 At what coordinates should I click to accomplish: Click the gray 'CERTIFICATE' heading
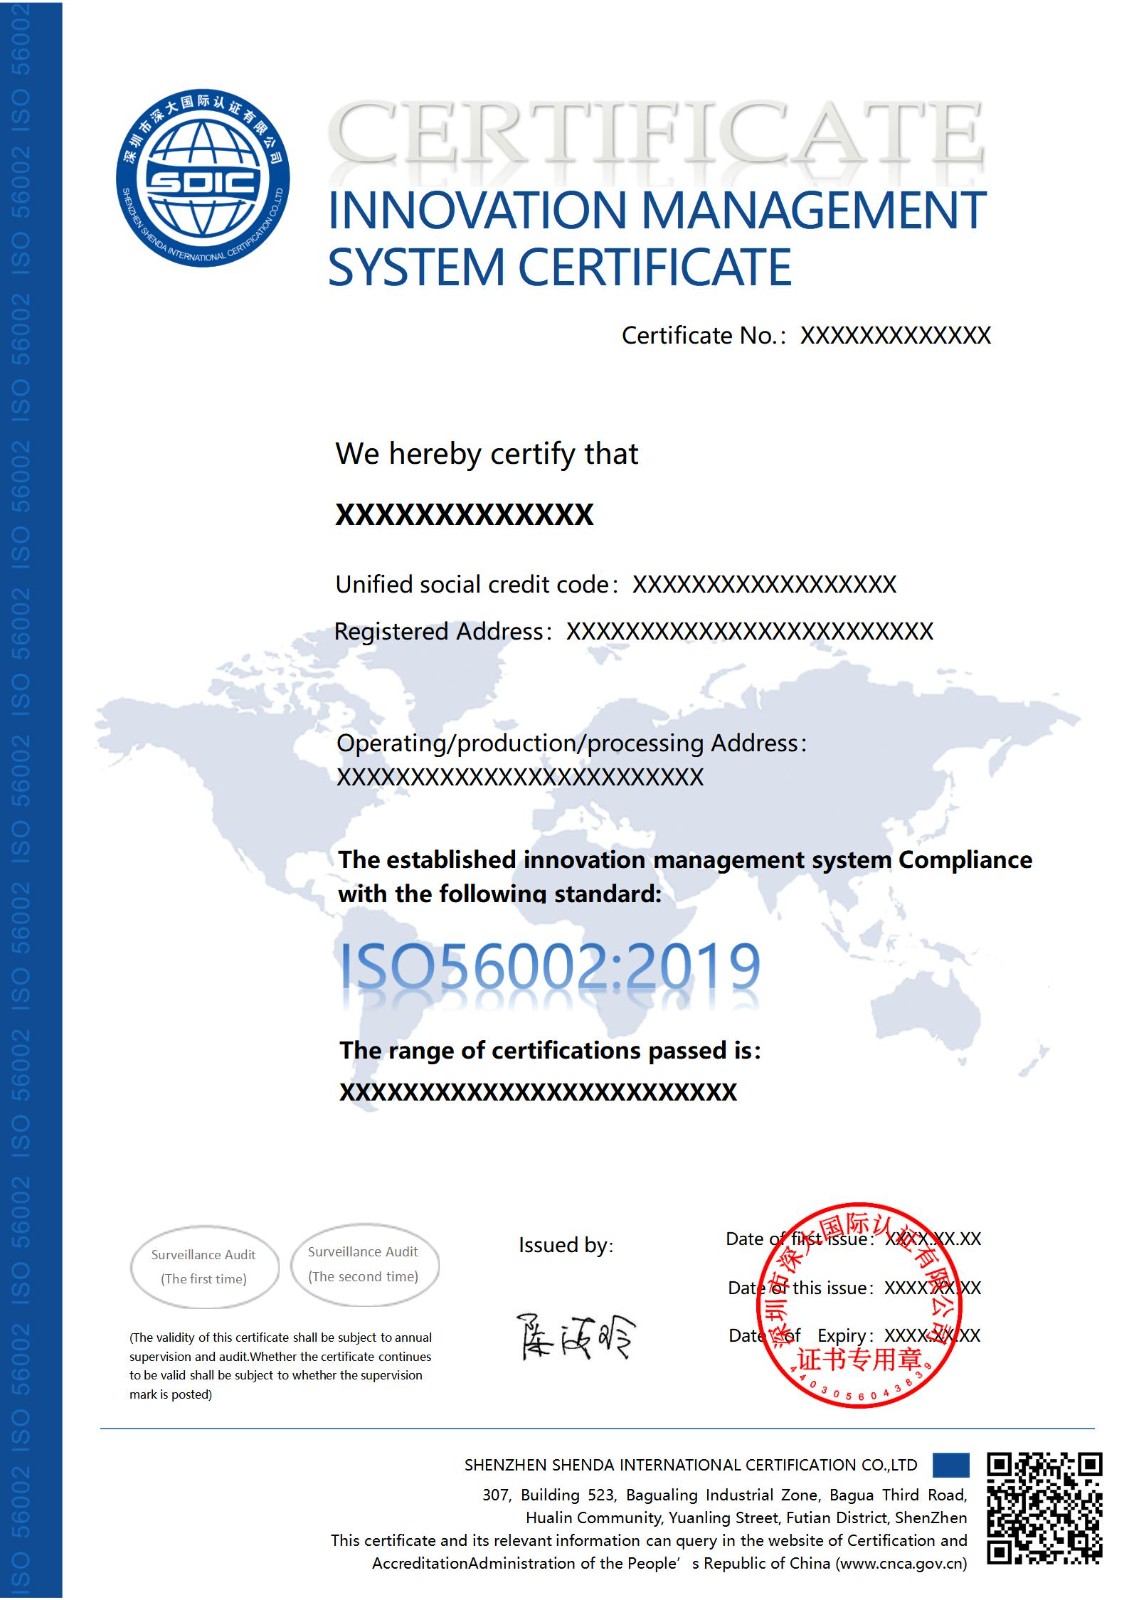(656, 134)
